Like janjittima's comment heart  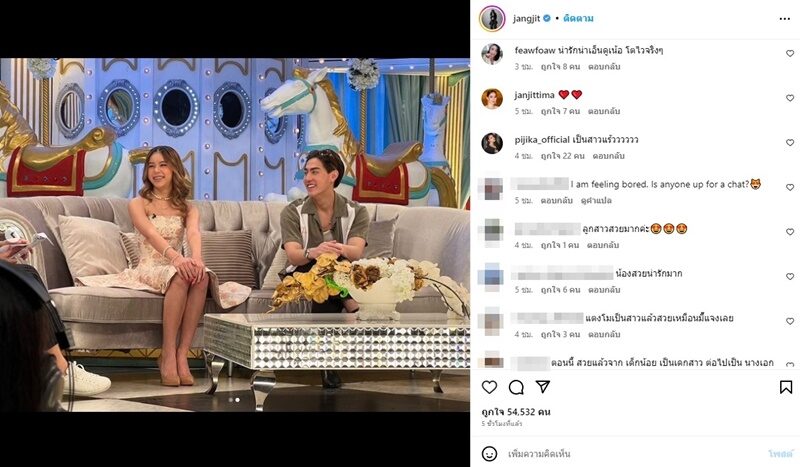tap(790, 98)
